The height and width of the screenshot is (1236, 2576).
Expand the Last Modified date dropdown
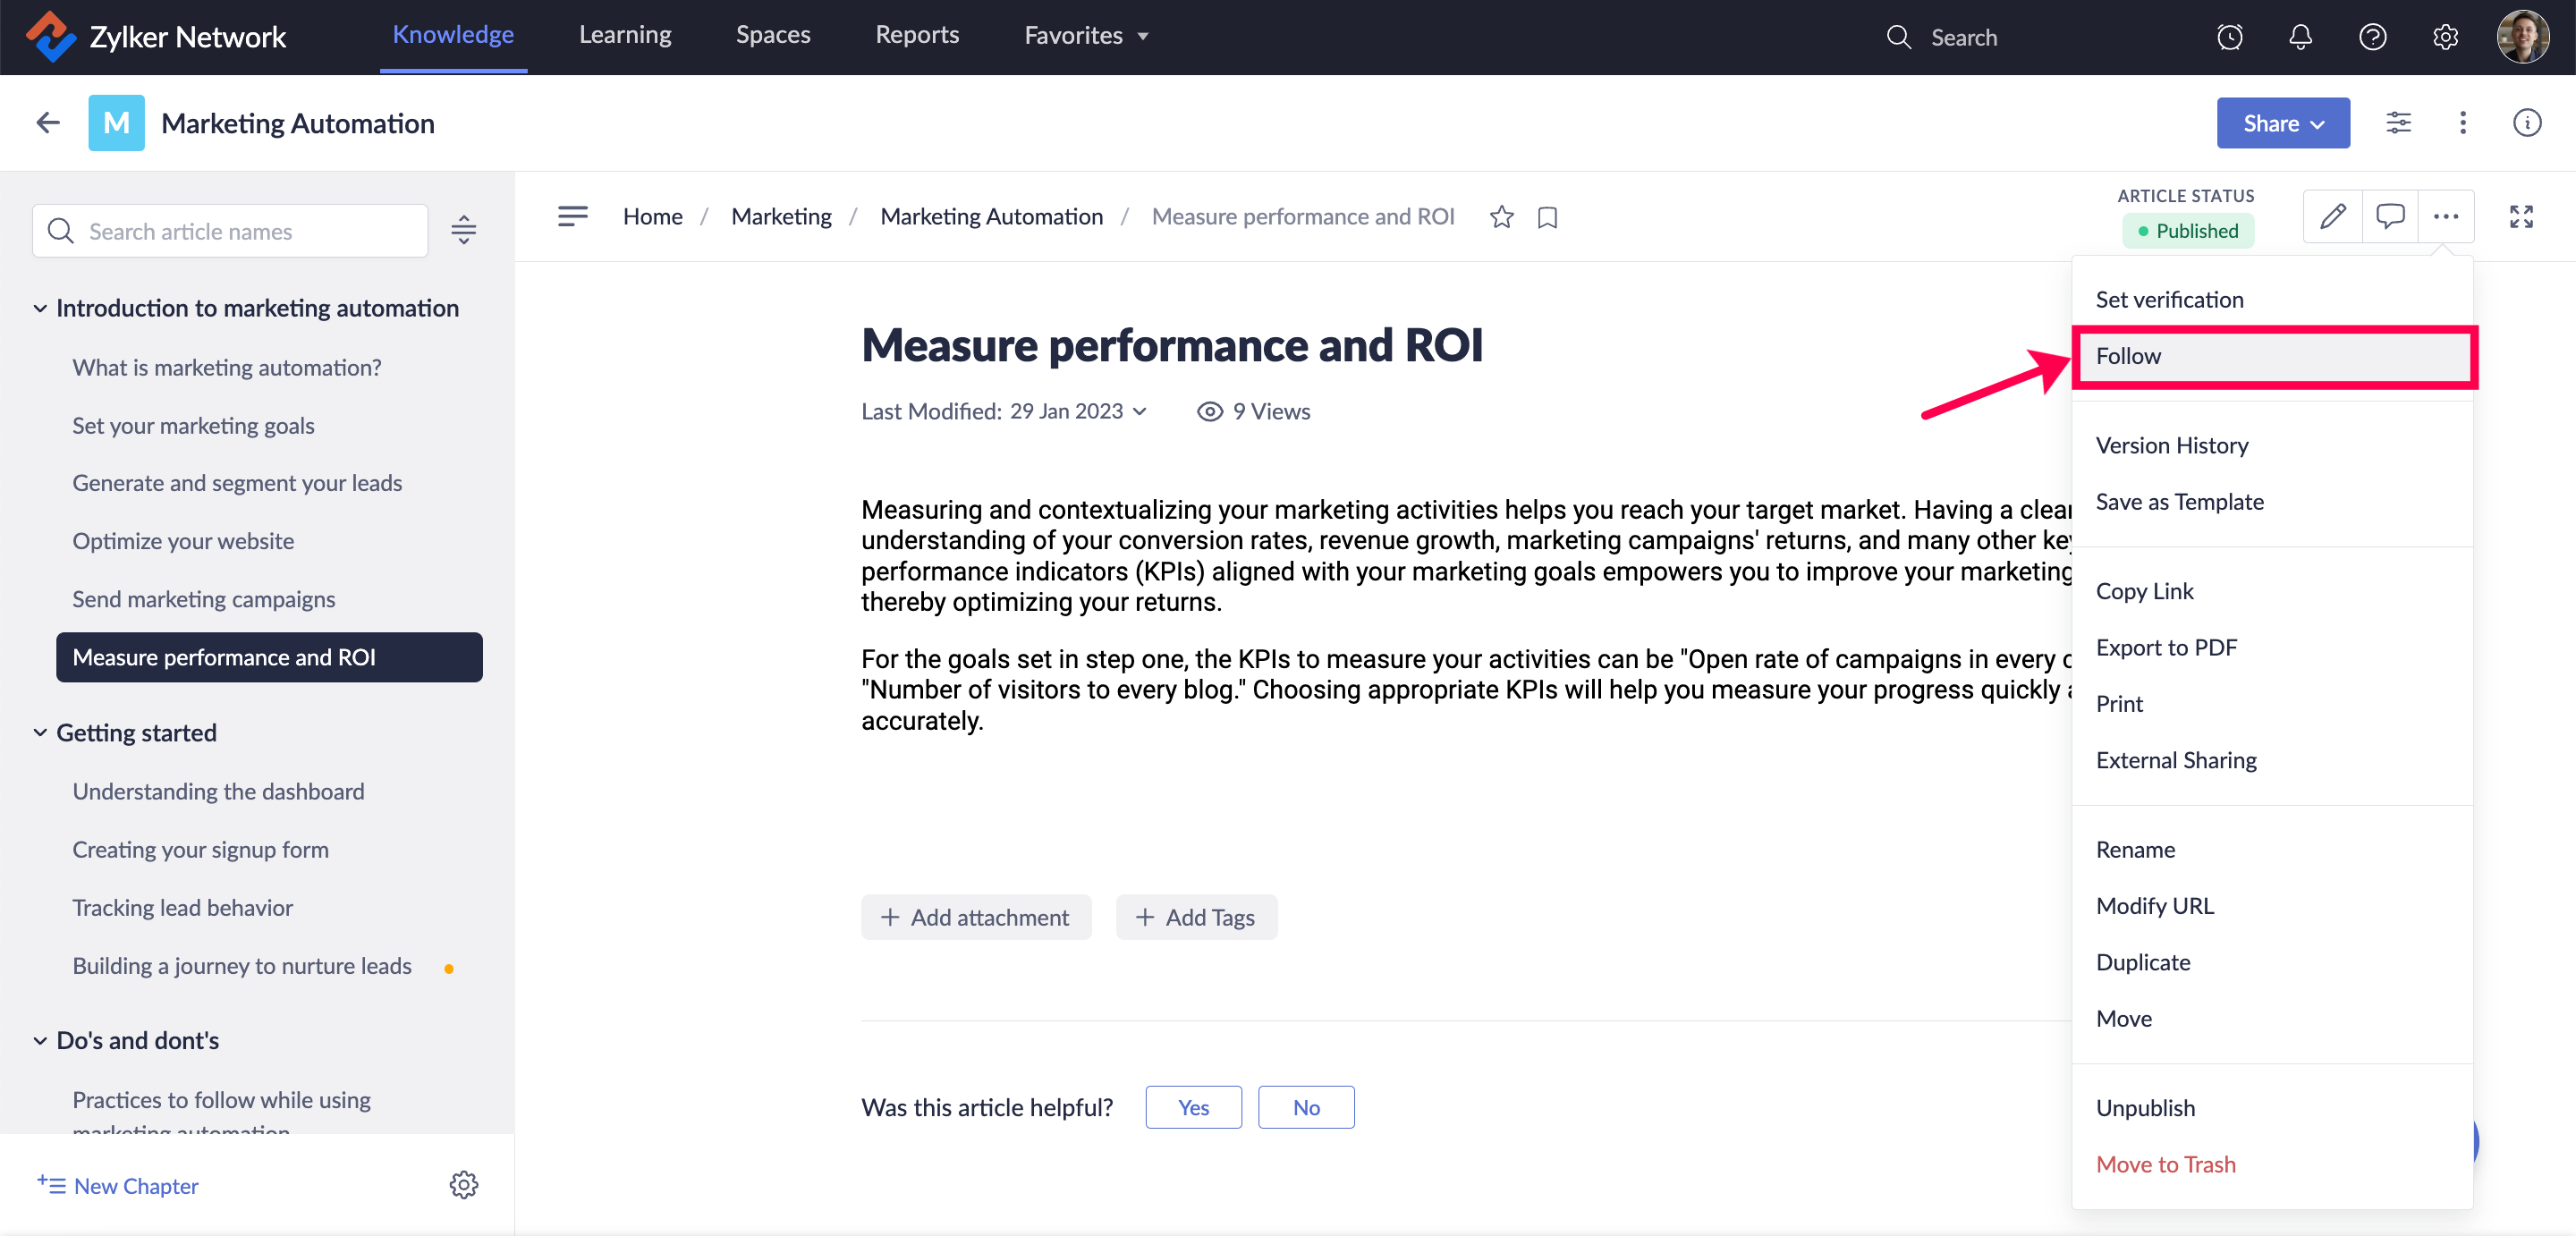(1139, 411)
